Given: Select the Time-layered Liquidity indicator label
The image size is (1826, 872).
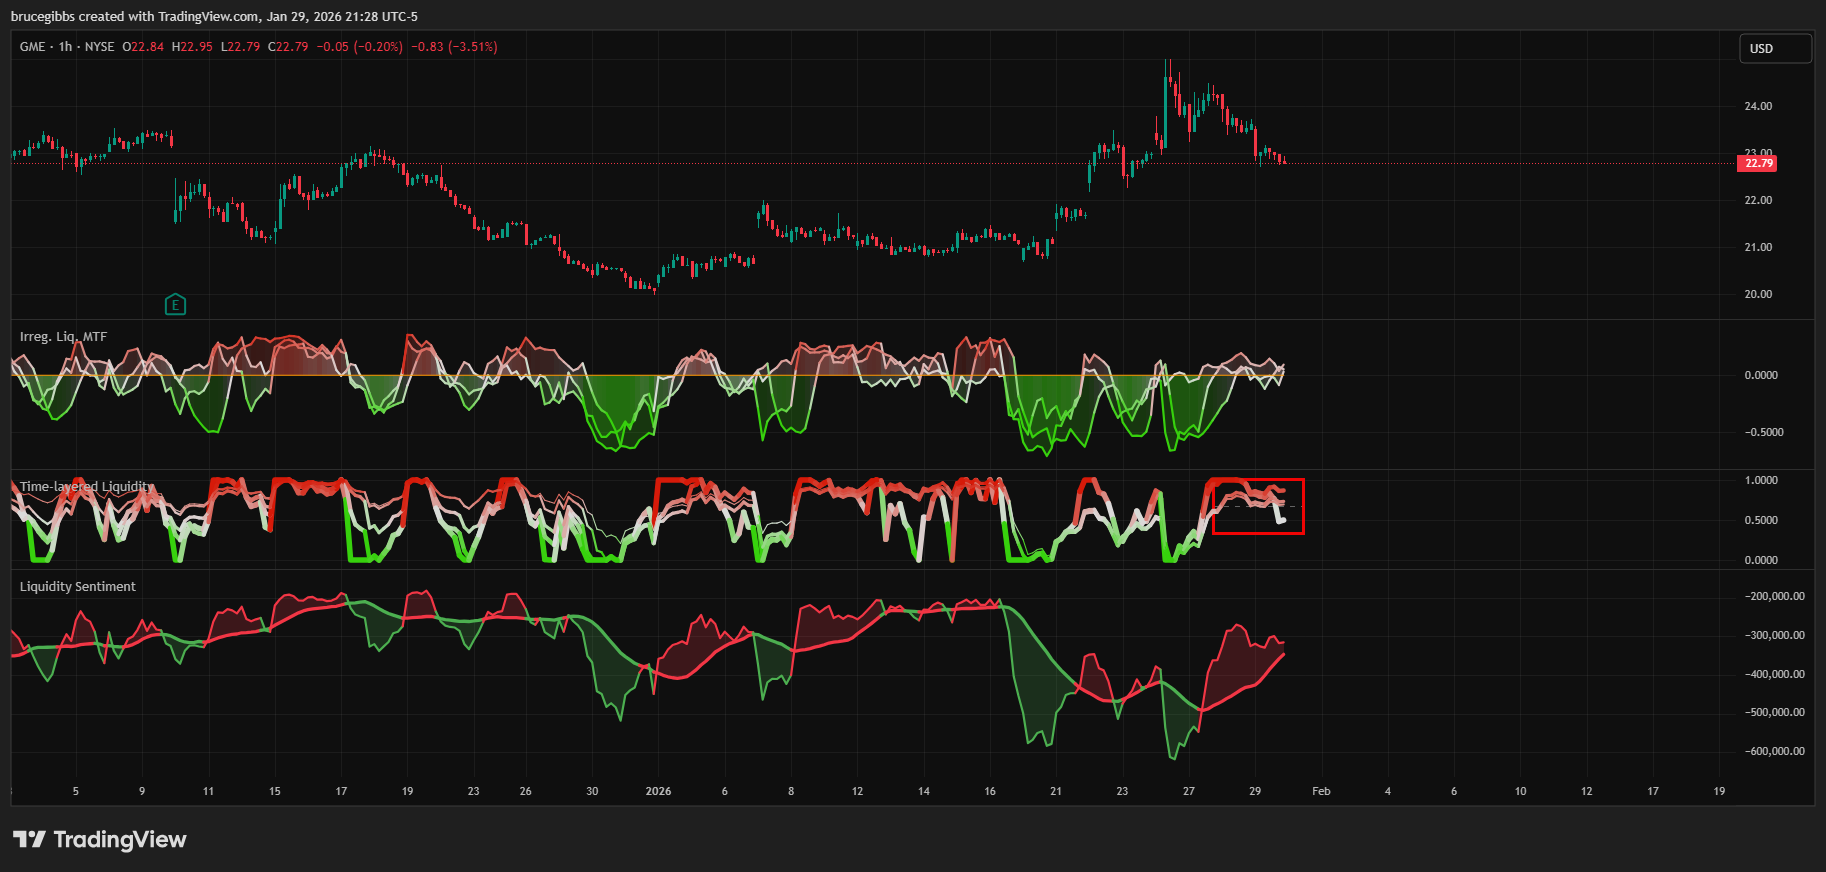Looking at the screenshot, I should (87, 487).
